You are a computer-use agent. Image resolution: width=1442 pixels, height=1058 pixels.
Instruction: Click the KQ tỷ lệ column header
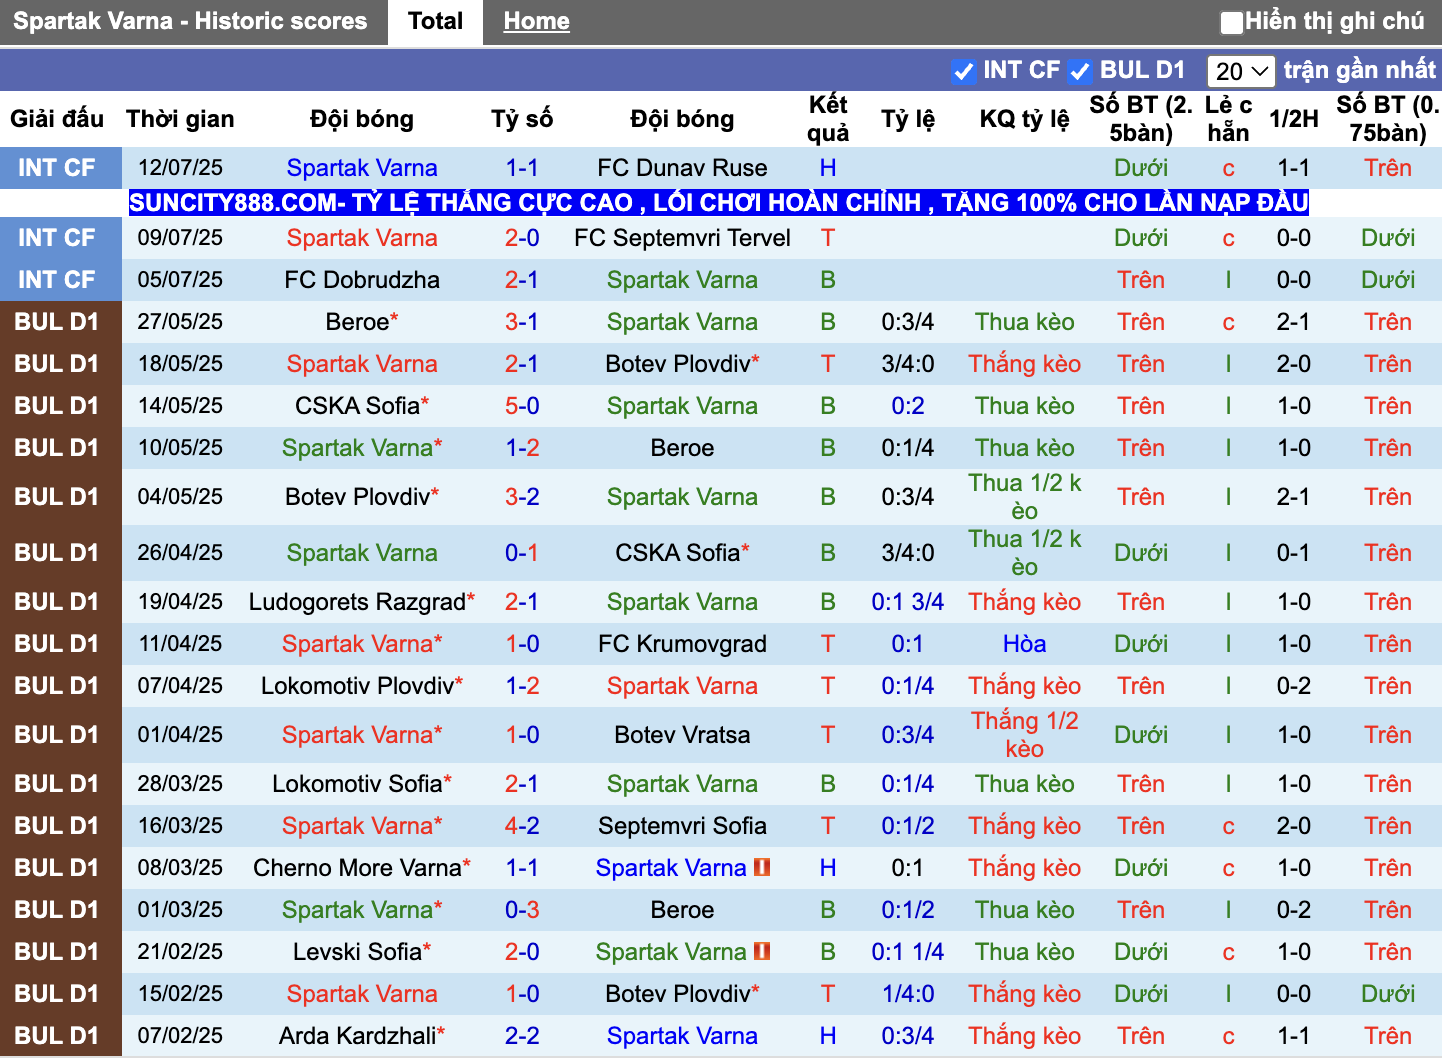(x=1025, y=119)
